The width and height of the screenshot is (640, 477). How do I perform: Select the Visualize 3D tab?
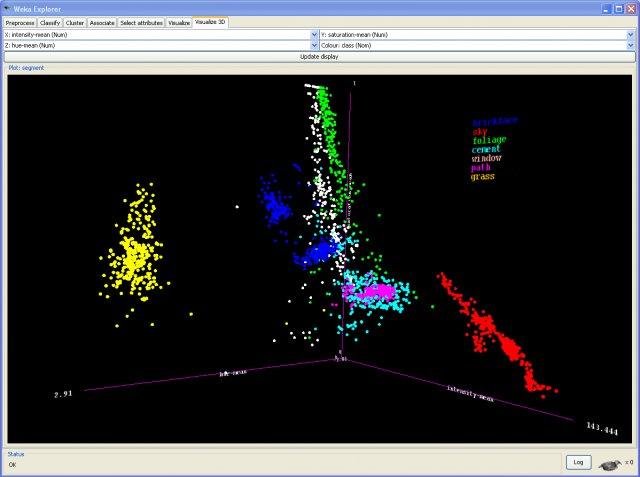[x=210, y=22]
